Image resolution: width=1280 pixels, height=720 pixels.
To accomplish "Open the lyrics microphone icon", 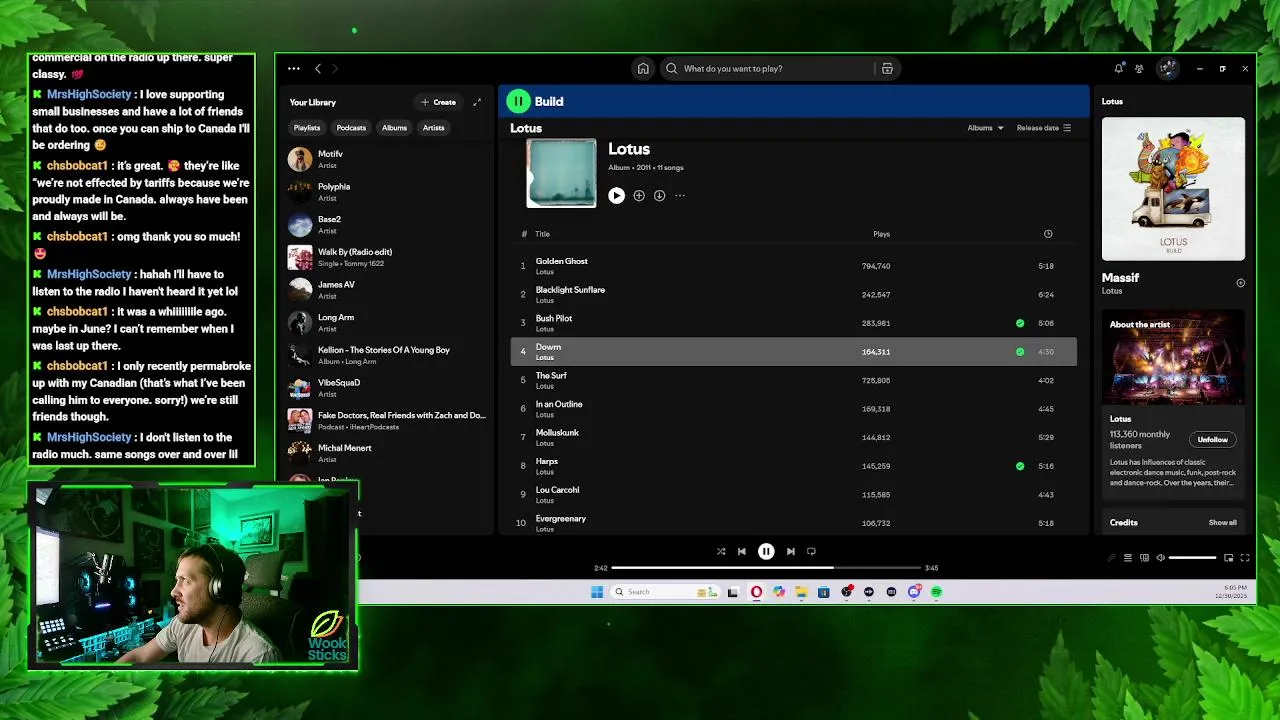I will [x=1111, y=558].
